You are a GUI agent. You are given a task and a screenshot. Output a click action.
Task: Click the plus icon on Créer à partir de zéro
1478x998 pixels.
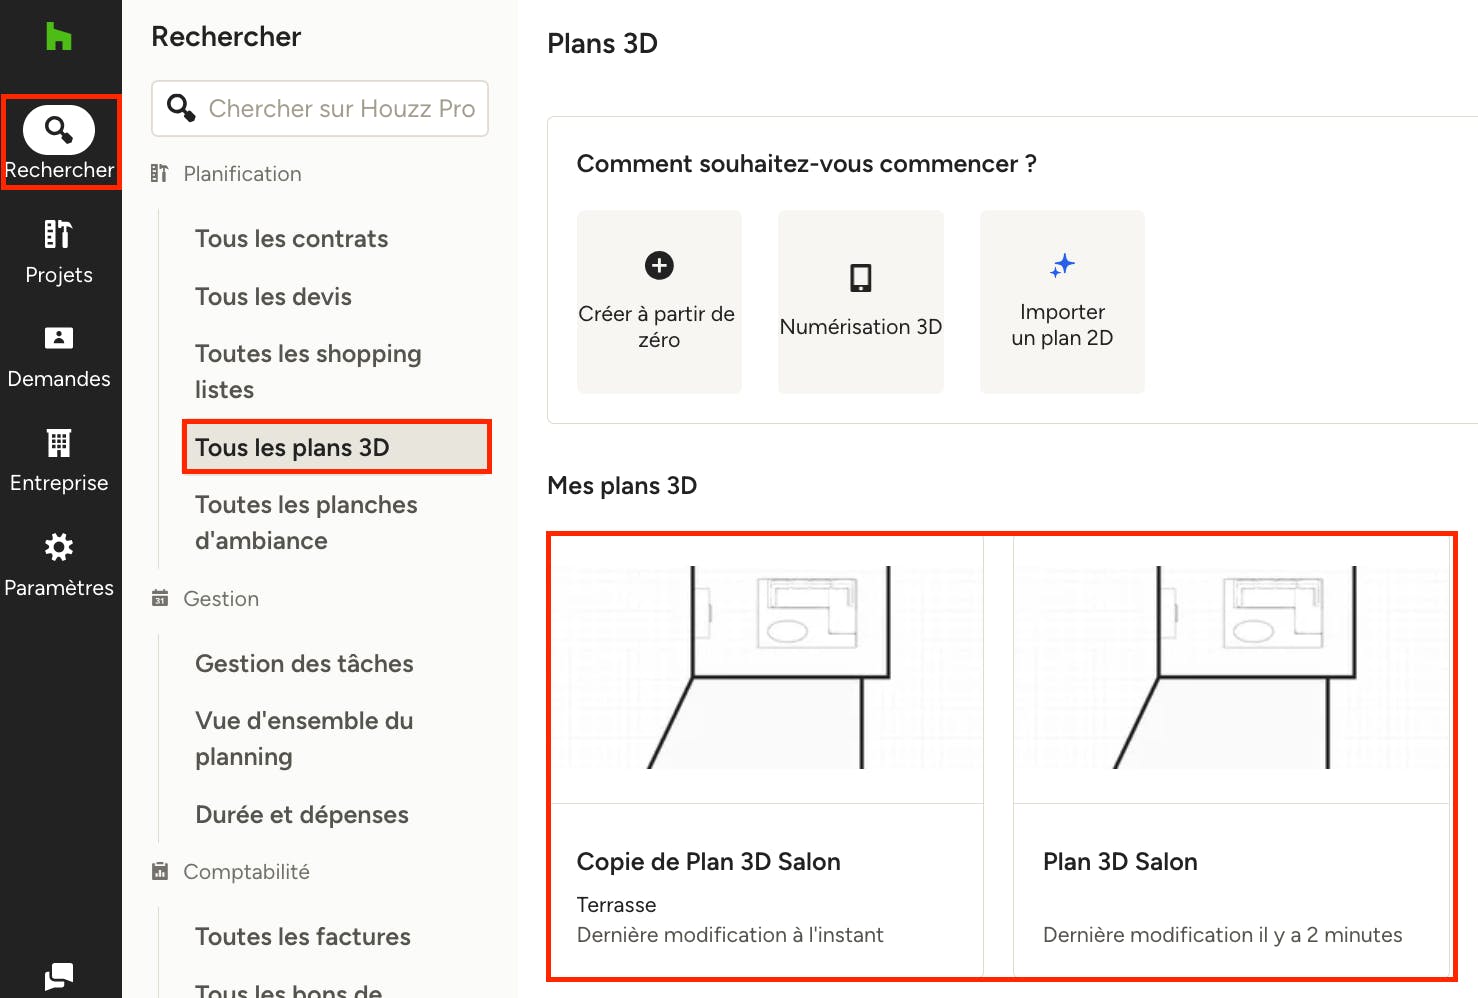click(659, 265)
